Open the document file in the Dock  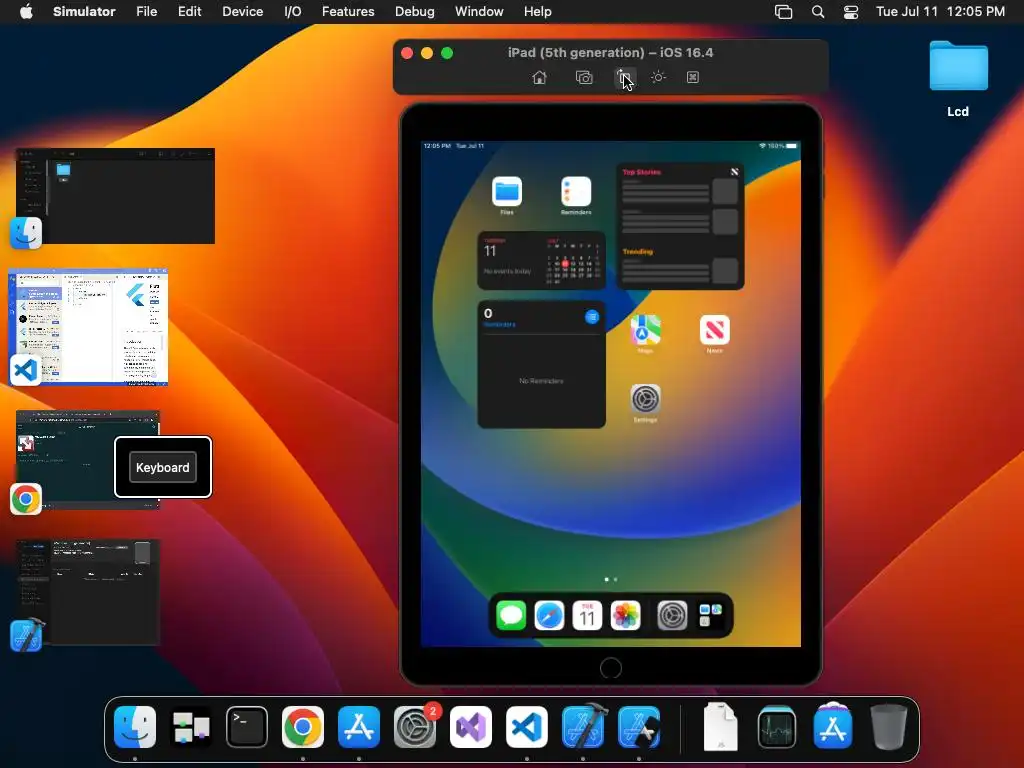(x=720, y=727)
